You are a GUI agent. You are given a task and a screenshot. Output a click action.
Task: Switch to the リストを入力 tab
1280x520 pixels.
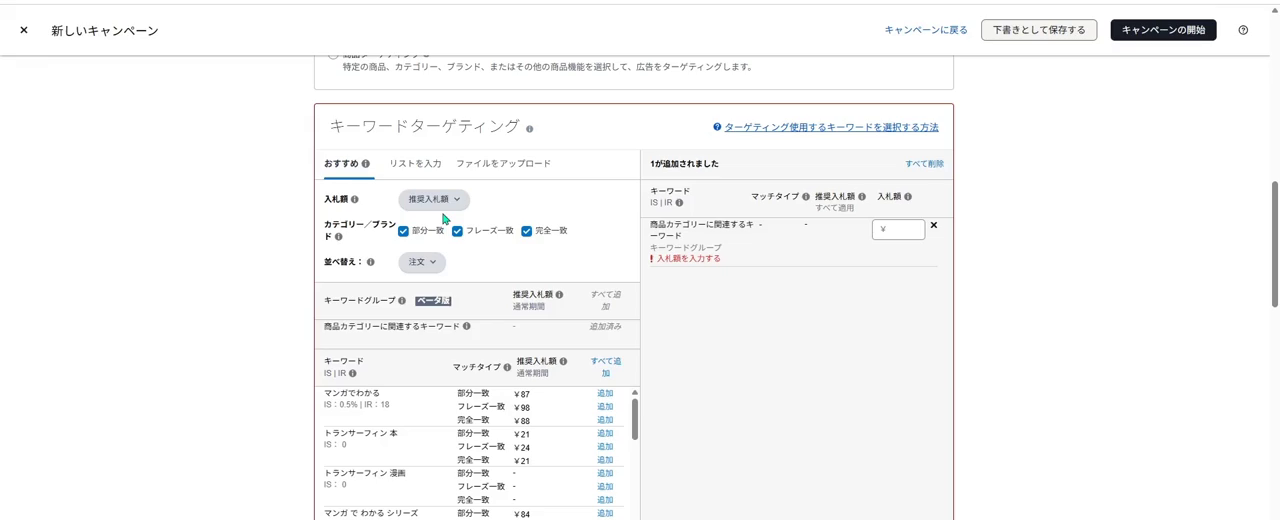click(415, 164)
